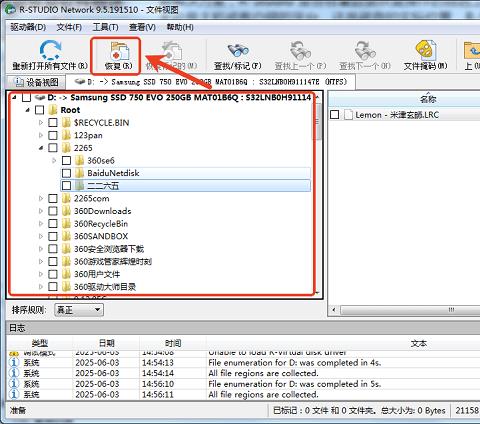Click the Find Previous (查找上一个) icon
Screen dimensions: 480x424
tap(300, 51)
